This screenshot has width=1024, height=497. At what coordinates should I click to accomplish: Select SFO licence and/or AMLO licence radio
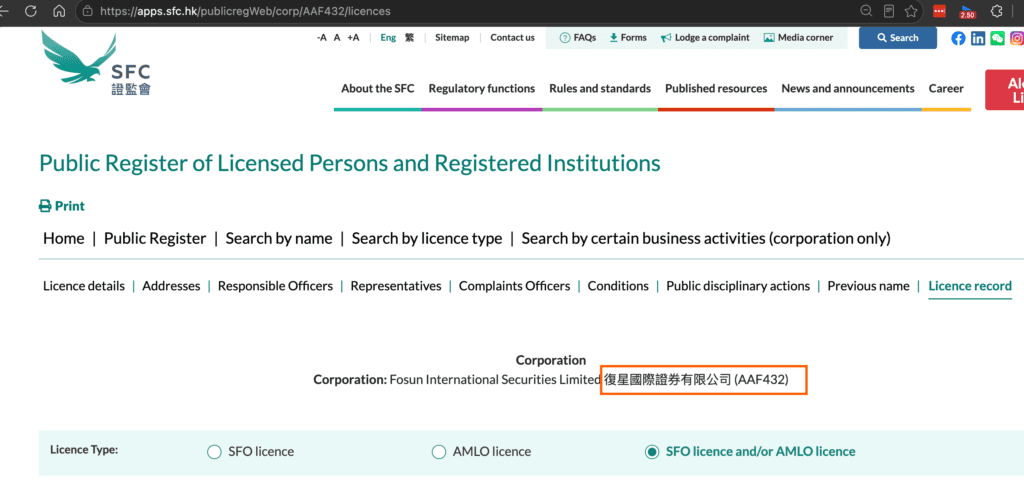pos(652,452)
